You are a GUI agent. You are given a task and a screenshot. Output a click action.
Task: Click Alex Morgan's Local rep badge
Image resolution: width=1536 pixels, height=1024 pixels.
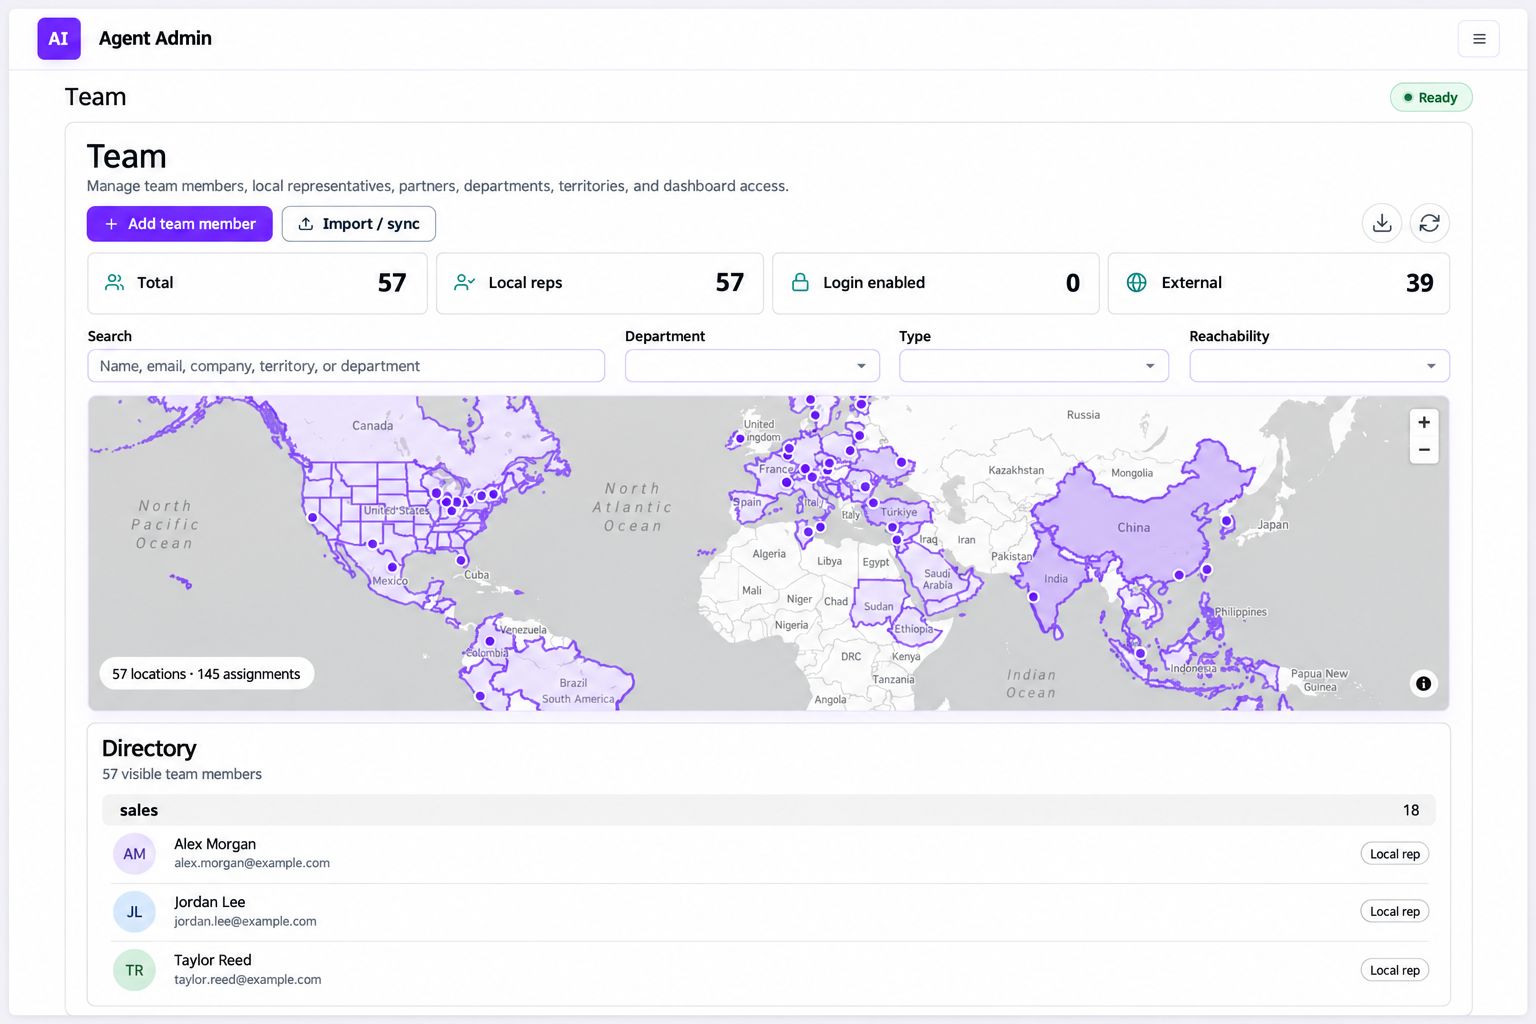click(x=1395, y=854)
